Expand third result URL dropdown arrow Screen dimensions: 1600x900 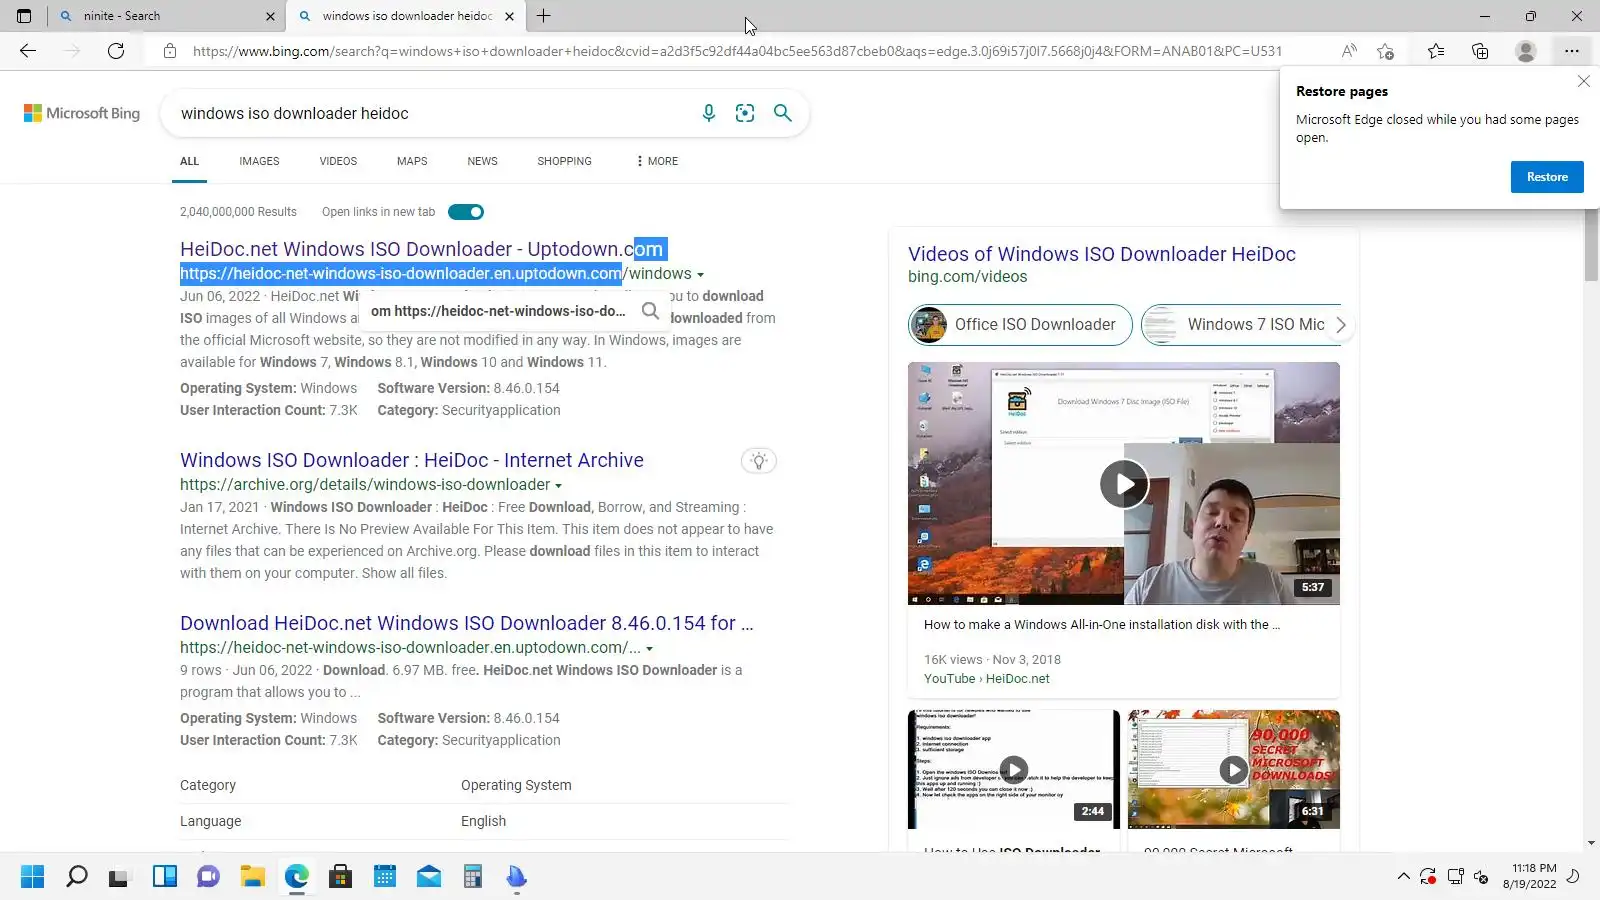(x=649, y=649)
